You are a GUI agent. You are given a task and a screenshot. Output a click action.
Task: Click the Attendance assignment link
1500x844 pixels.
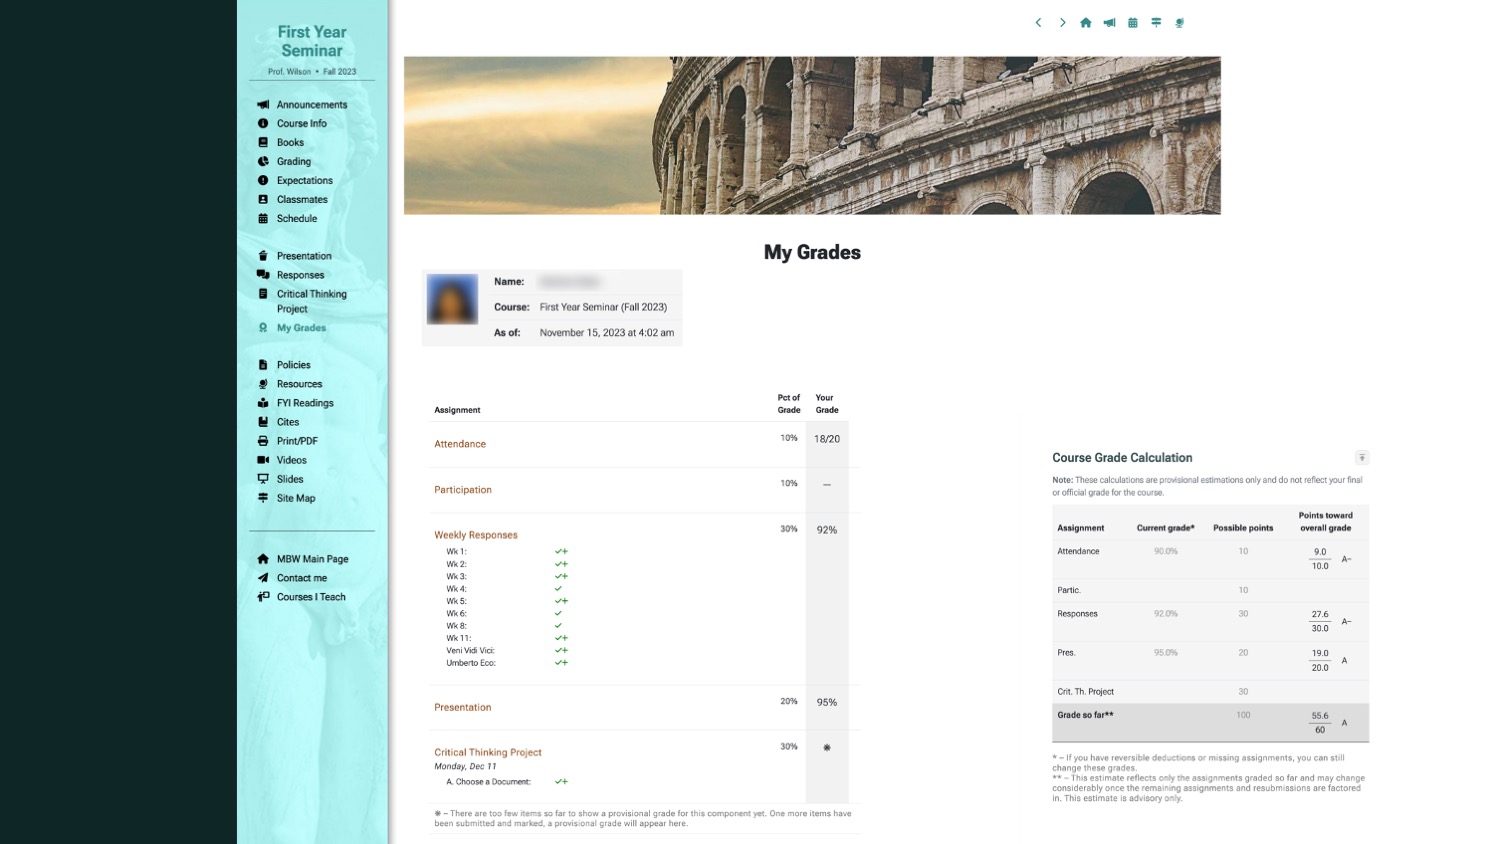[x=460, y=444]
